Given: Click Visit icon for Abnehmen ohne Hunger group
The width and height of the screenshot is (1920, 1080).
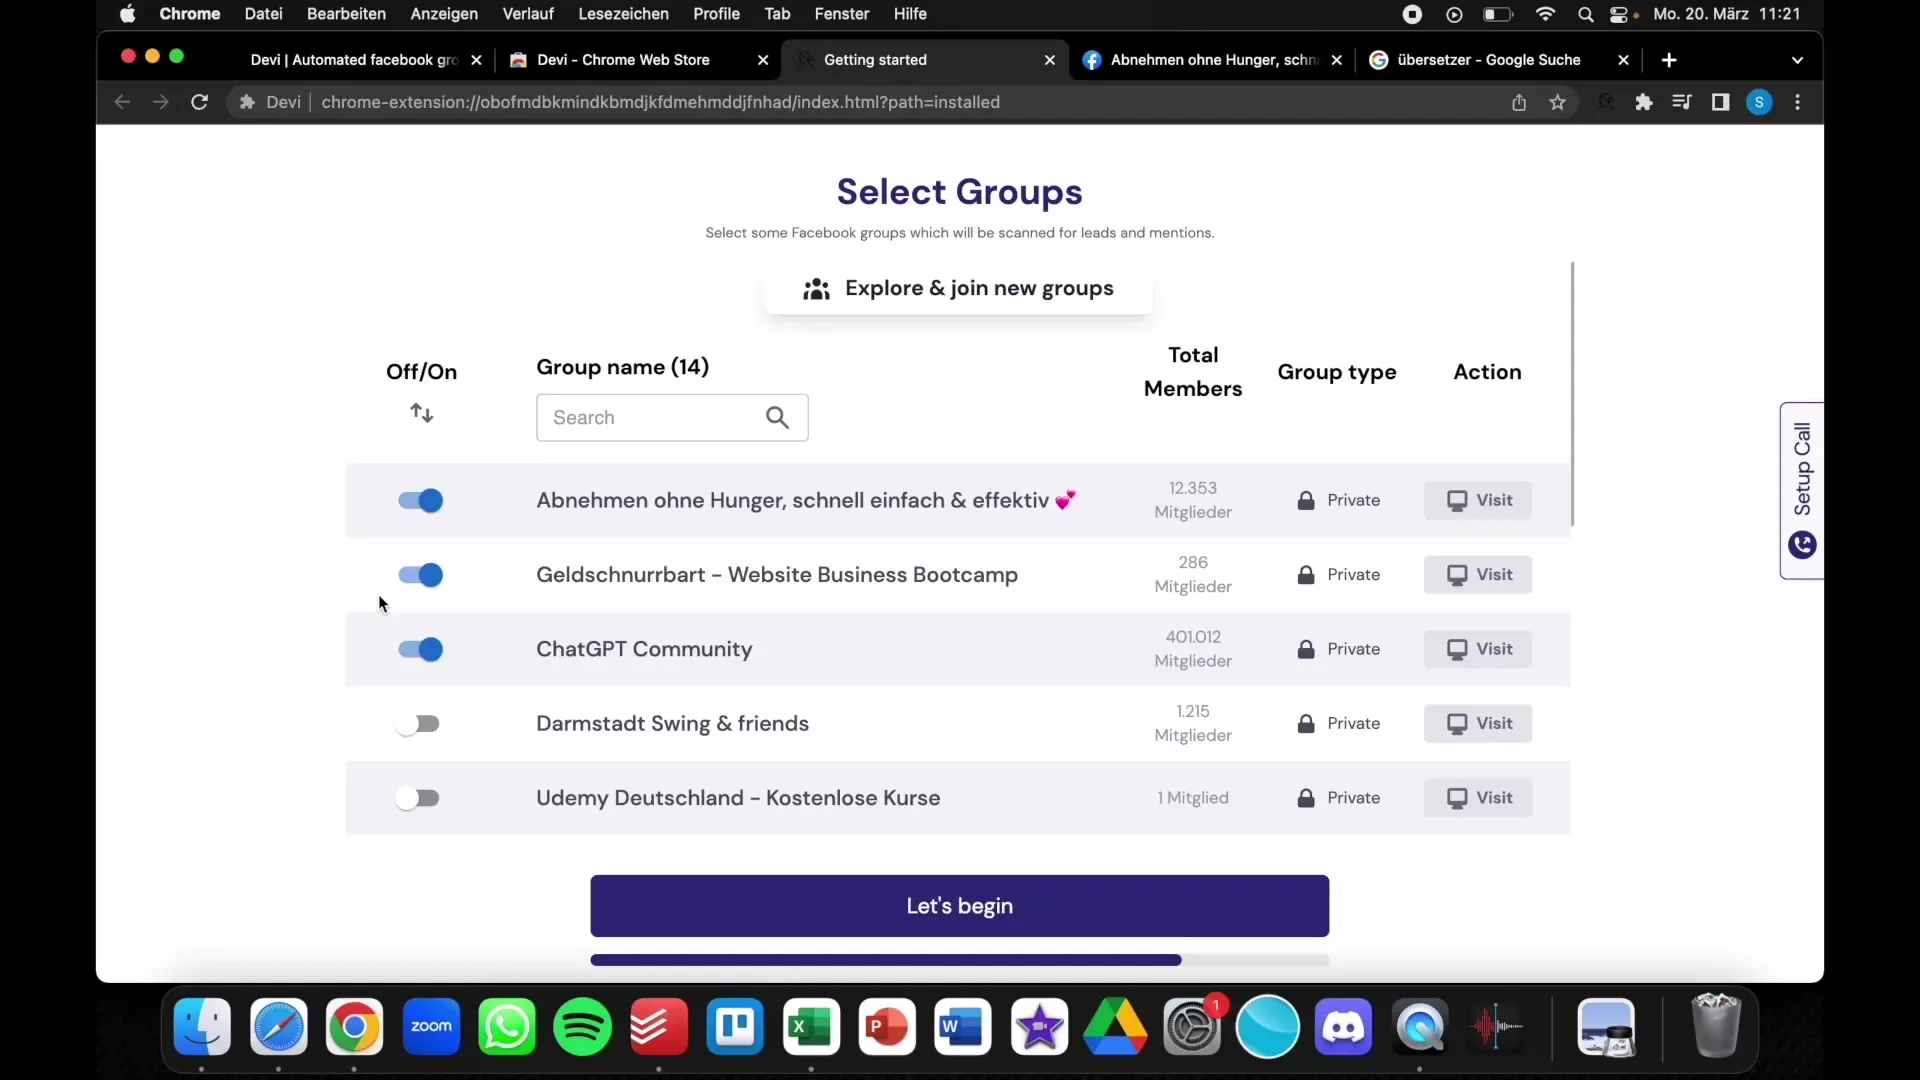Looking at the screenshot, I should point(1478,500).
